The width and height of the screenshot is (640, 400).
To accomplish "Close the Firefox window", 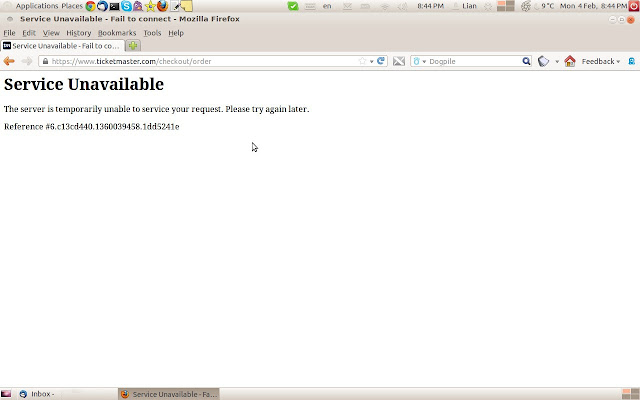I will (x=631, y=19).
